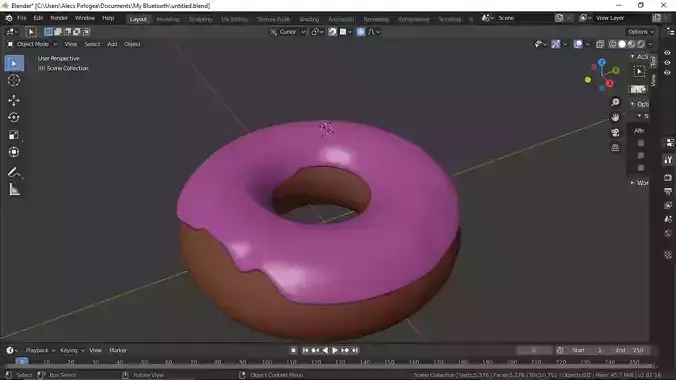Open object visibility filter dropdown
676x380 pixels.
(x=539, y=44)
